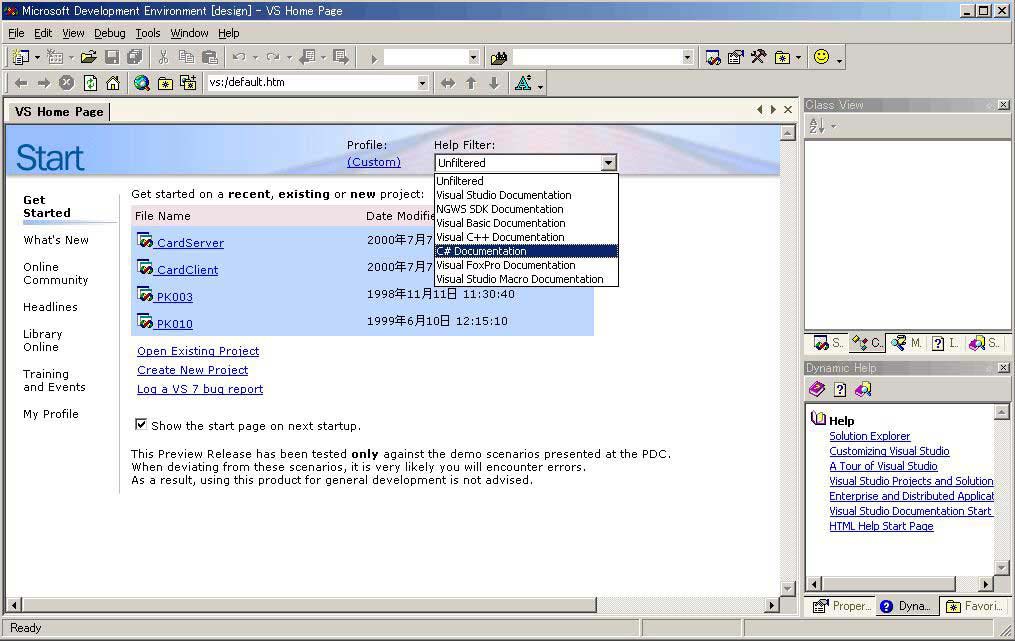Viewport: 1015px width, 641px height.
Task: Click the start page vertical scrollbar down arrow
Action: pos(788,589)
